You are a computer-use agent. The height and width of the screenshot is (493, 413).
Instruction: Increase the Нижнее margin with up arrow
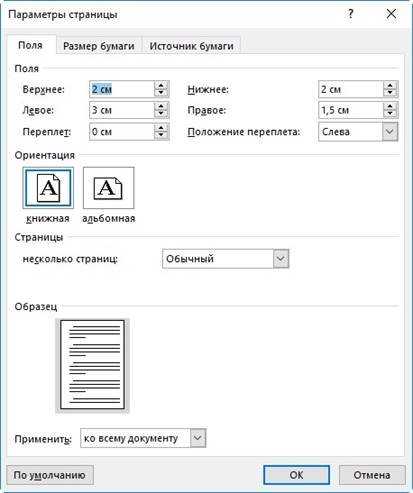coord(390,85)
